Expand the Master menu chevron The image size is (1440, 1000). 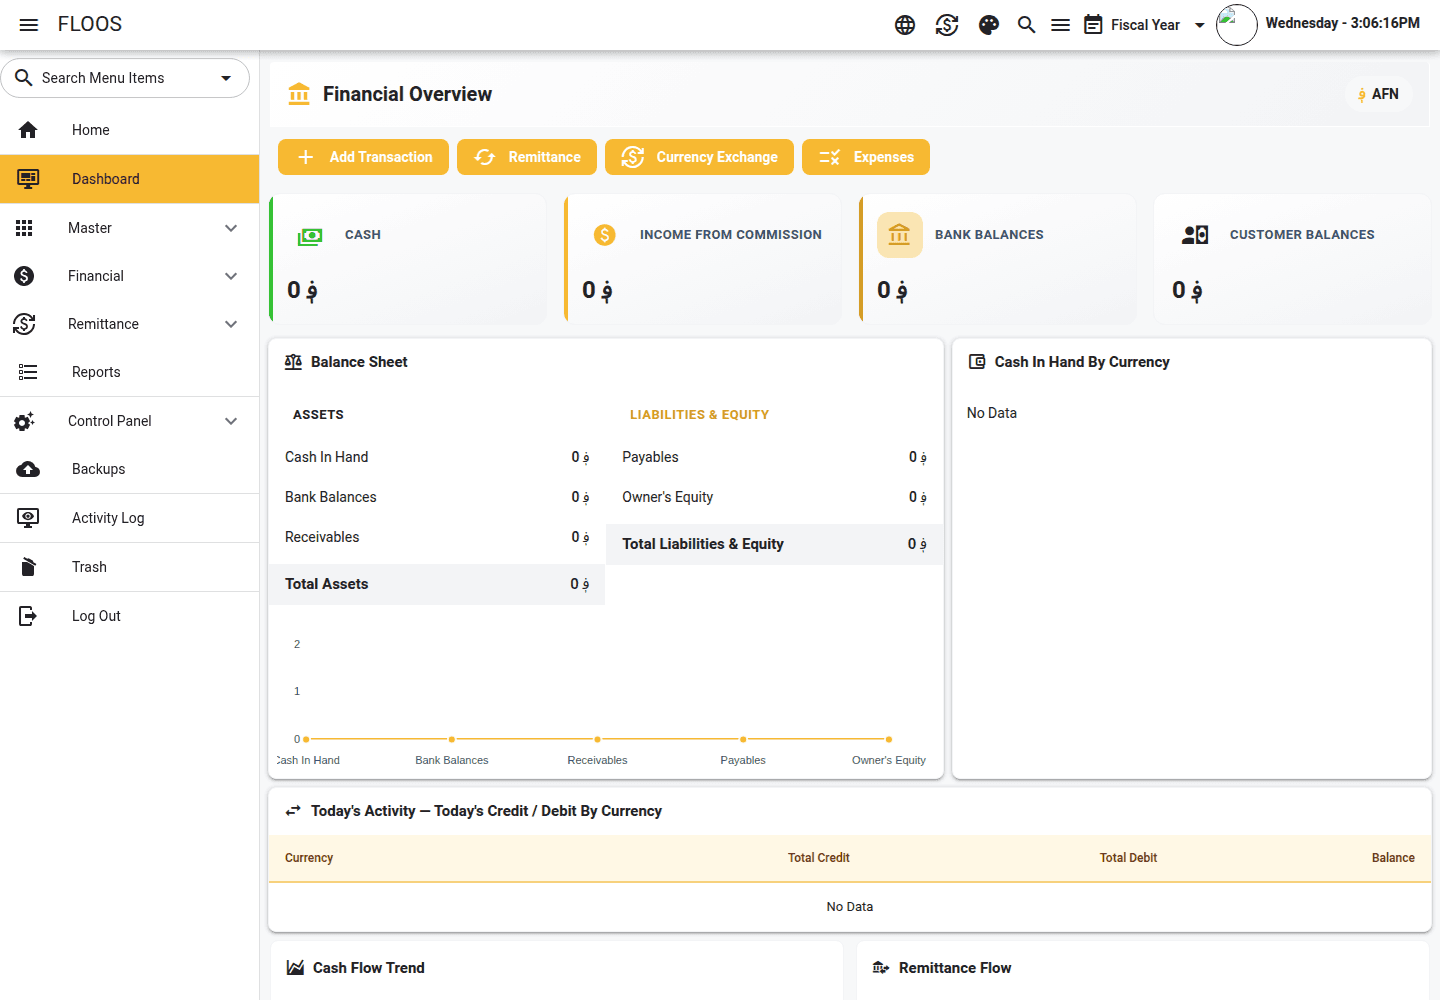coord(231,228)
